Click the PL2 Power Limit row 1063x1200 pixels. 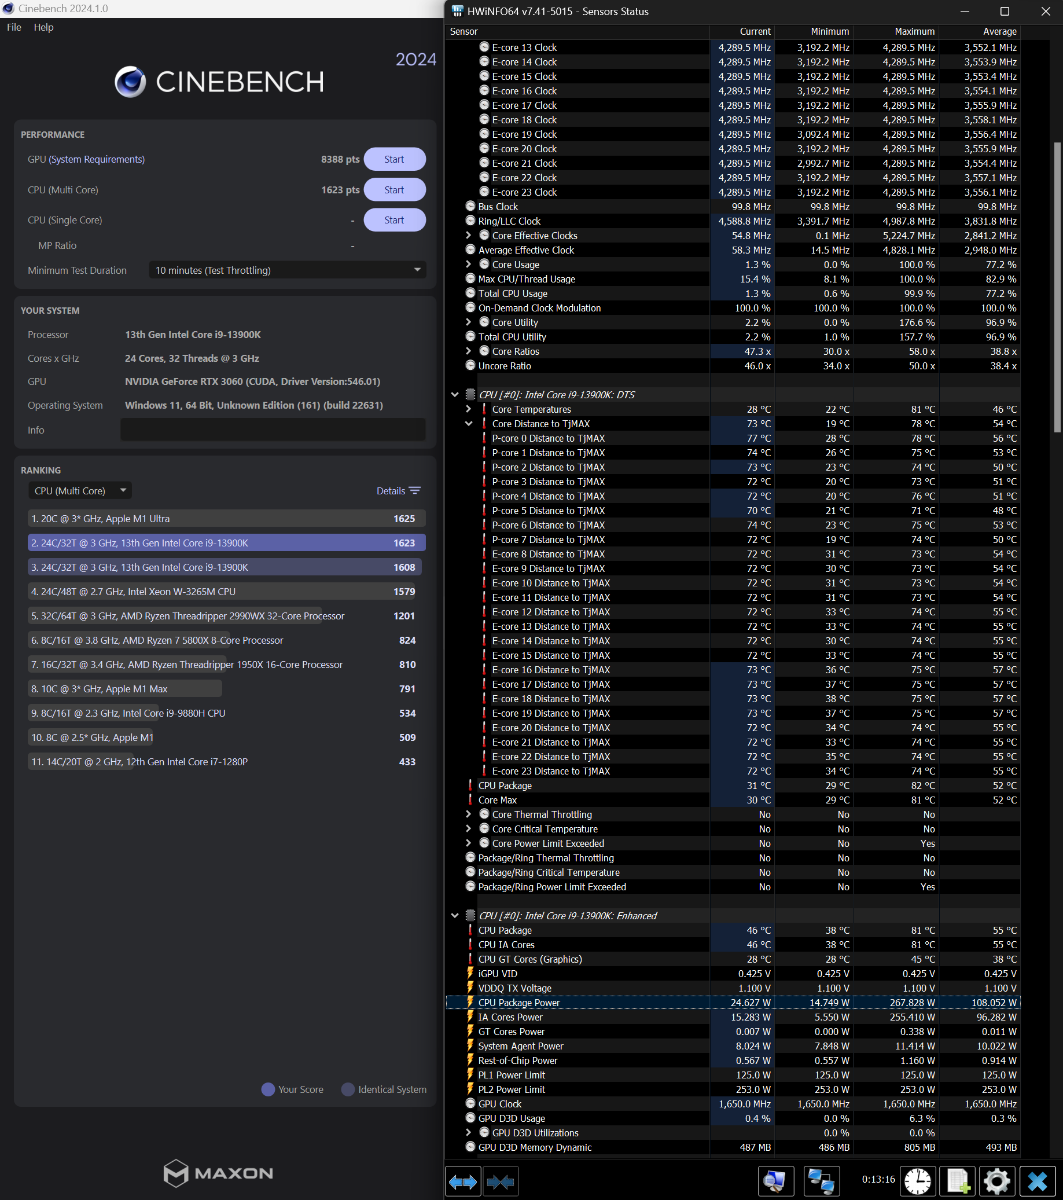[x=734, y=1090]
